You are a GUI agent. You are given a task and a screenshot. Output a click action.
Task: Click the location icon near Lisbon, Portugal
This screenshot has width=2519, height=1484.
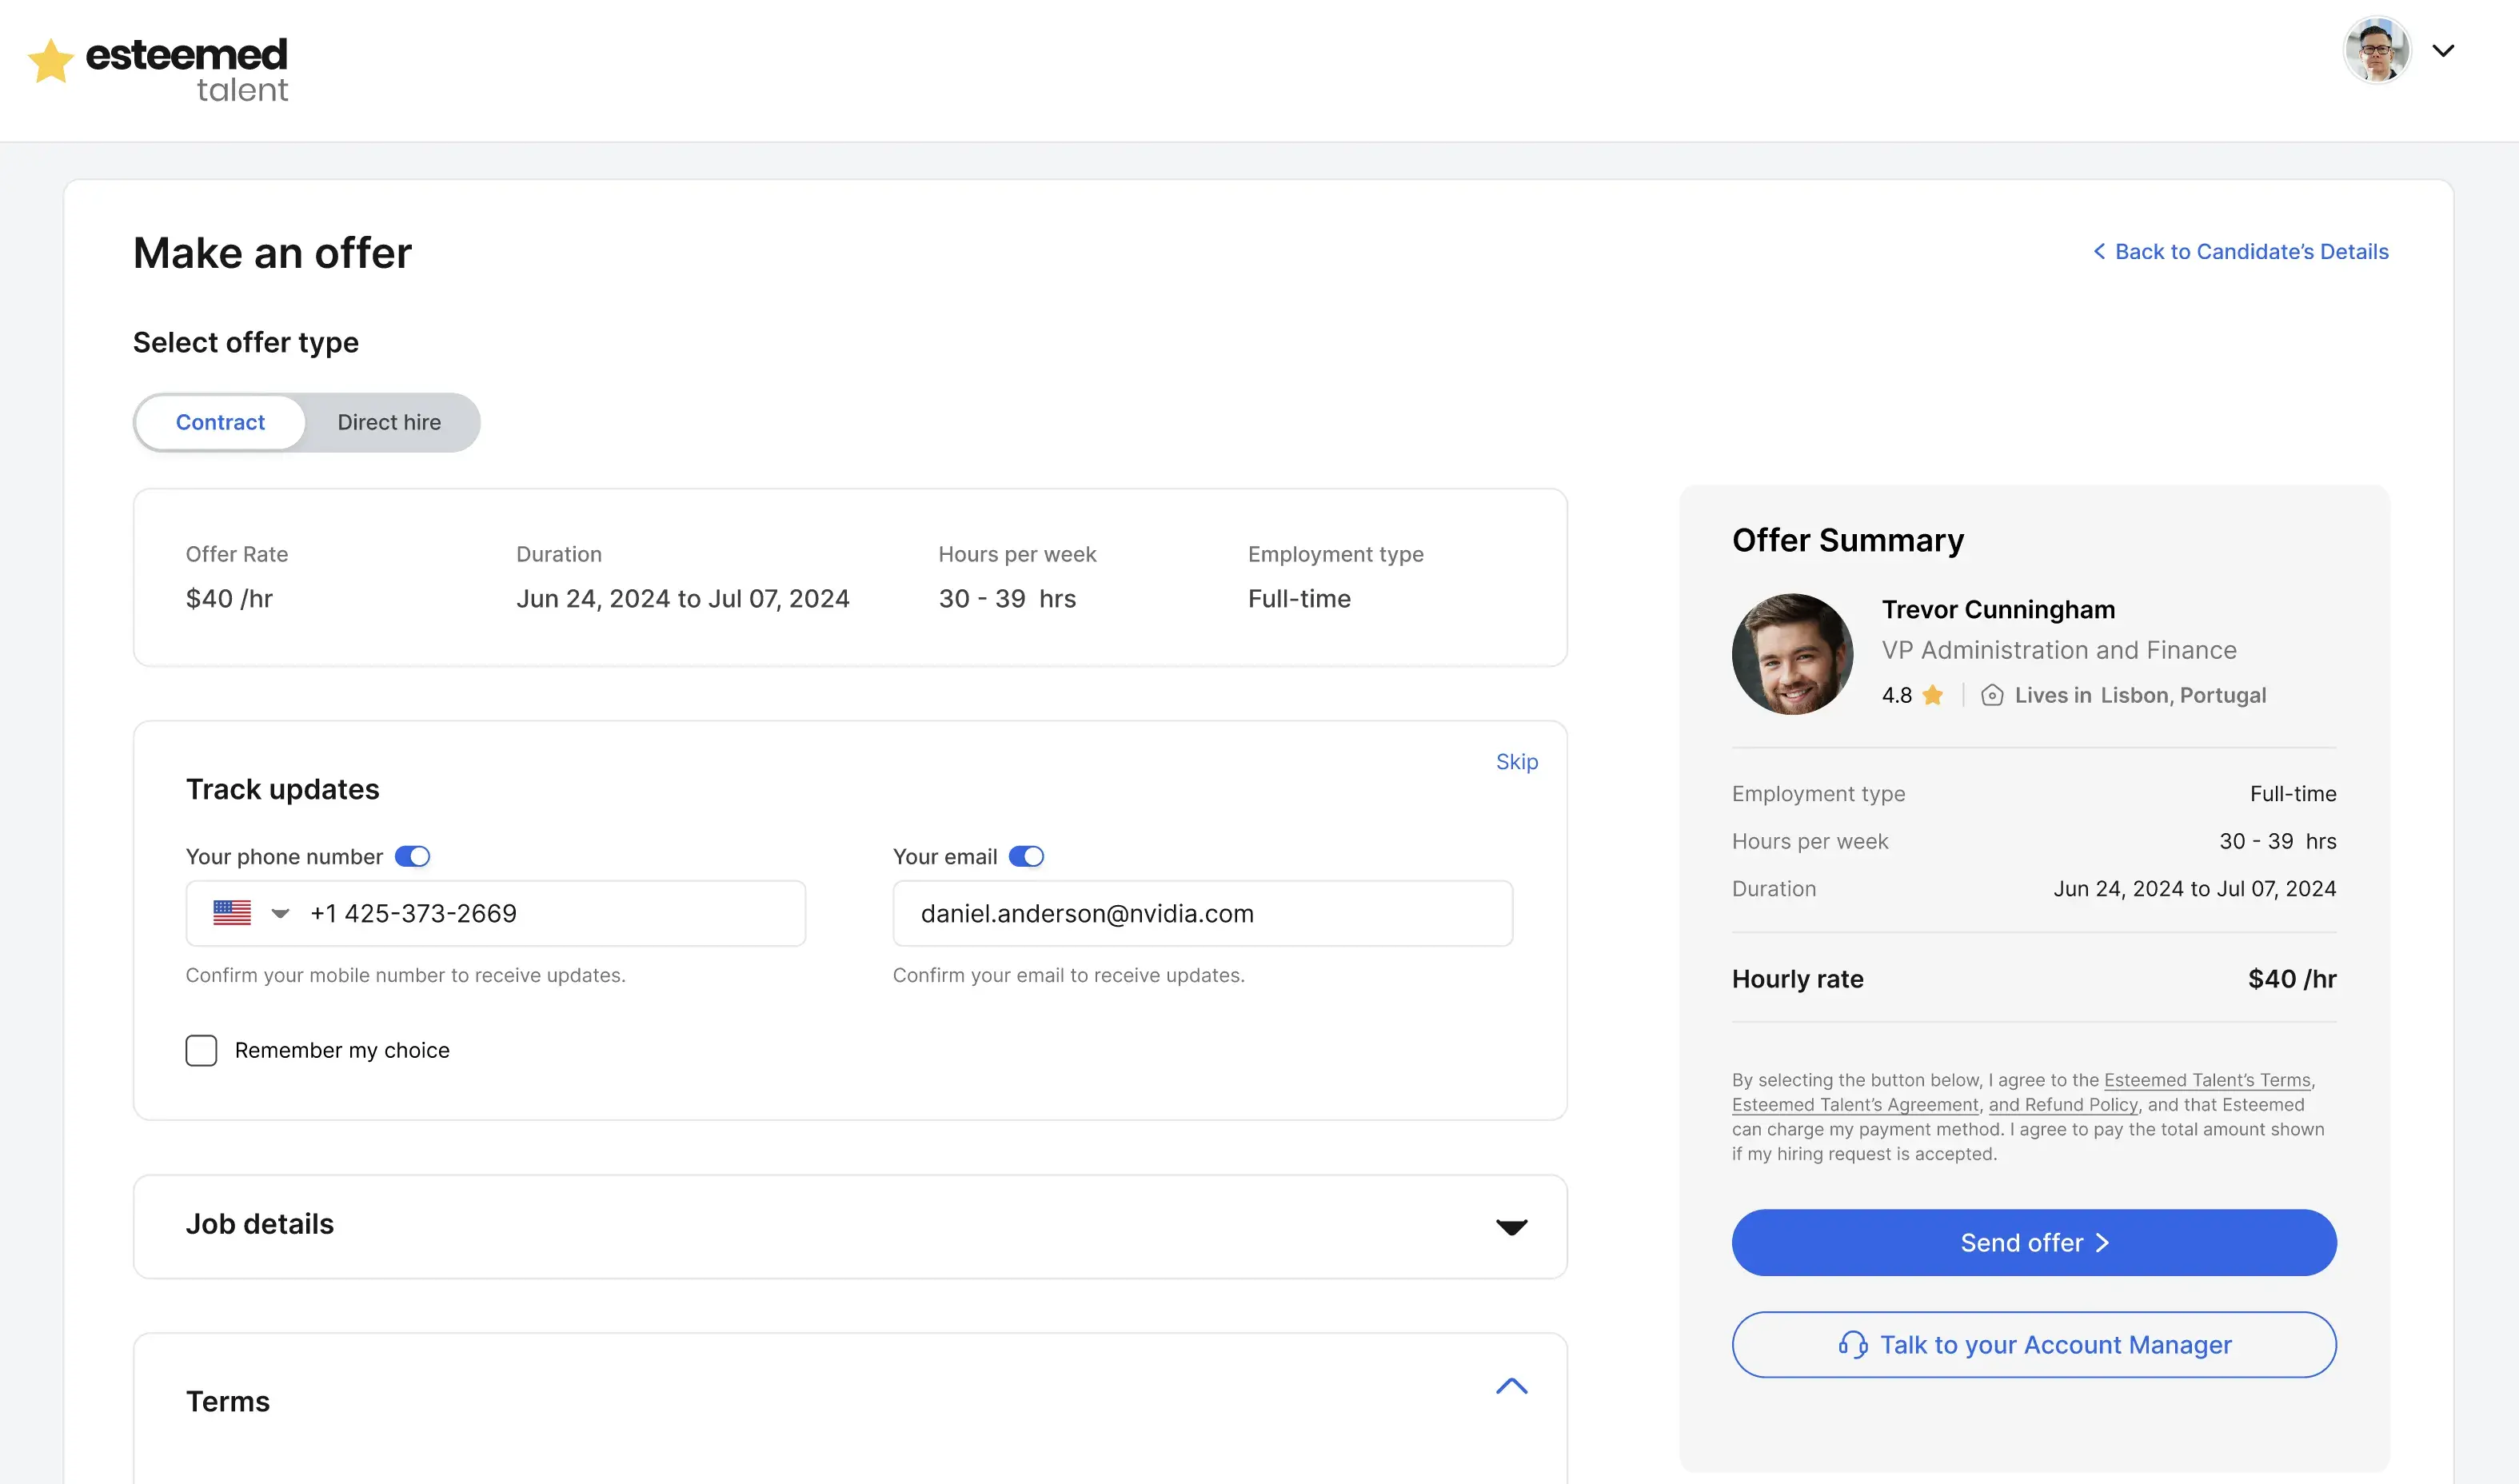[1992, 695]
